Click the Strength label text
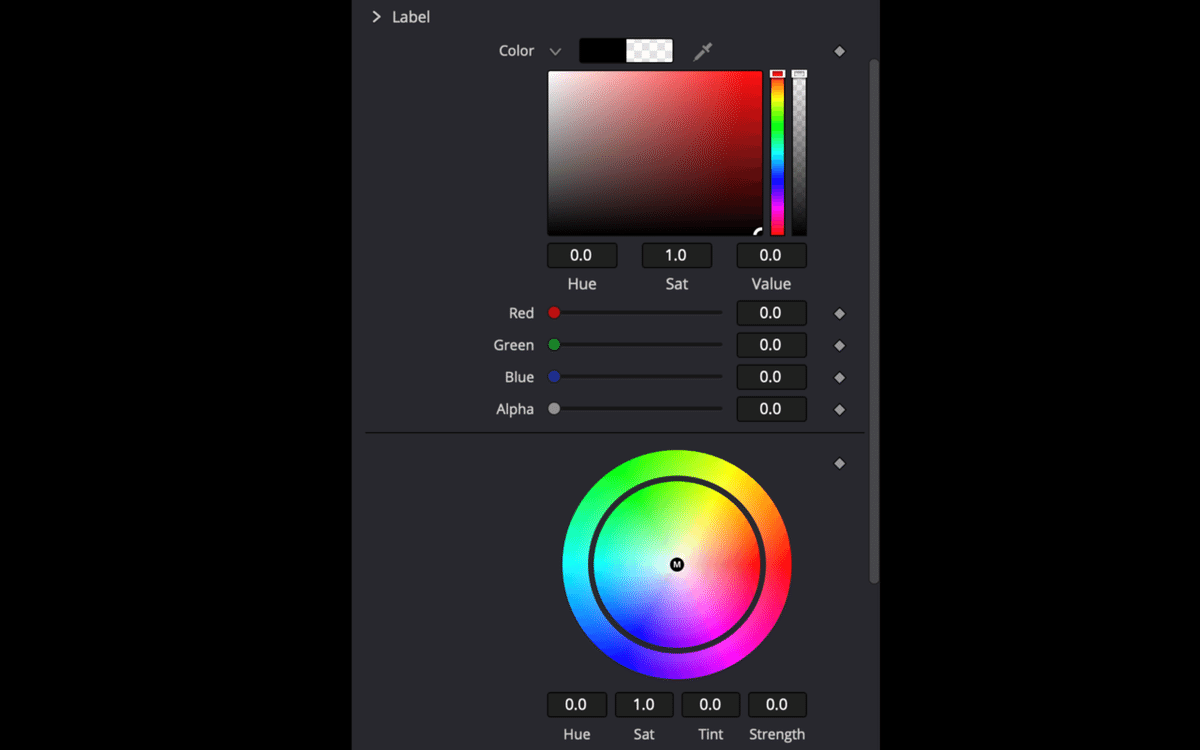Viewport: 1200px width, 750px height. [777, 734]
